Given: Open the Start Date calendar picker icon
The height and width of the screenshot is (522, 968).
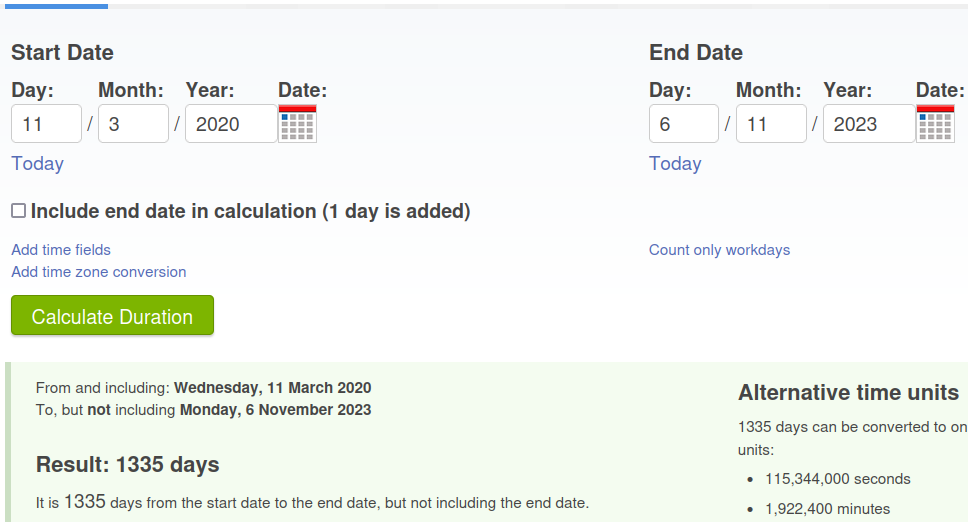Looking at the screenshot, I should pos(298,123).
